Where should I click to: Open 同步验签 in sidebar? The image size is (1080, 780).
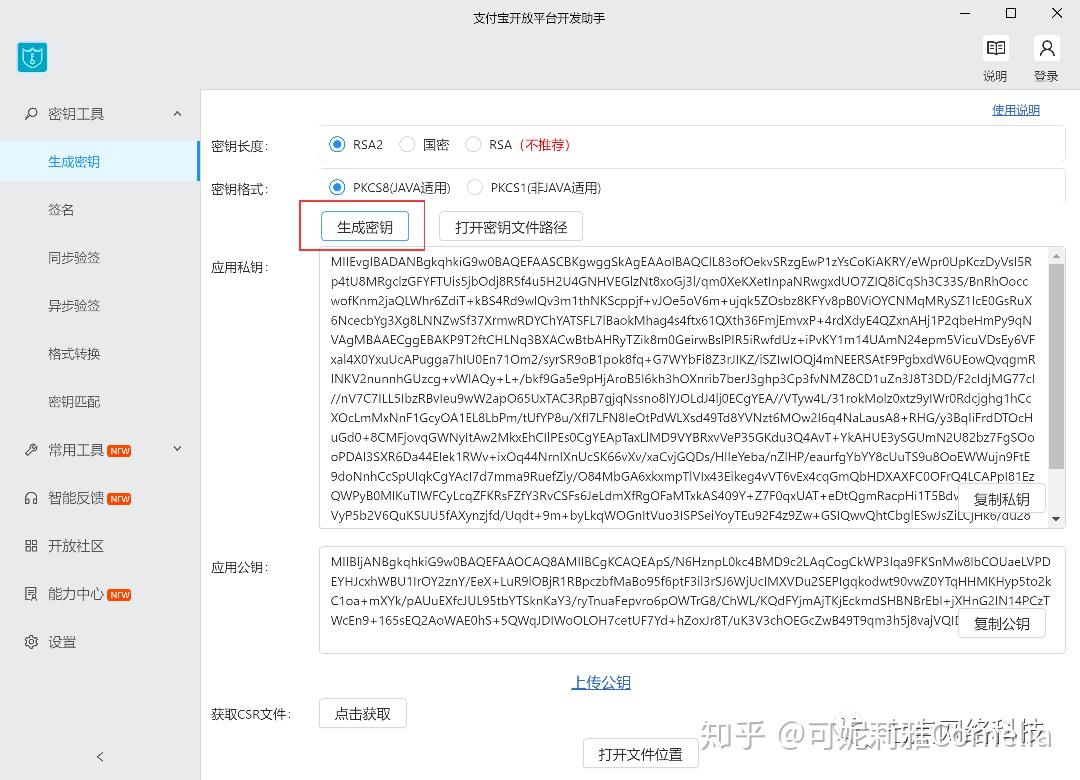point(74,258)
